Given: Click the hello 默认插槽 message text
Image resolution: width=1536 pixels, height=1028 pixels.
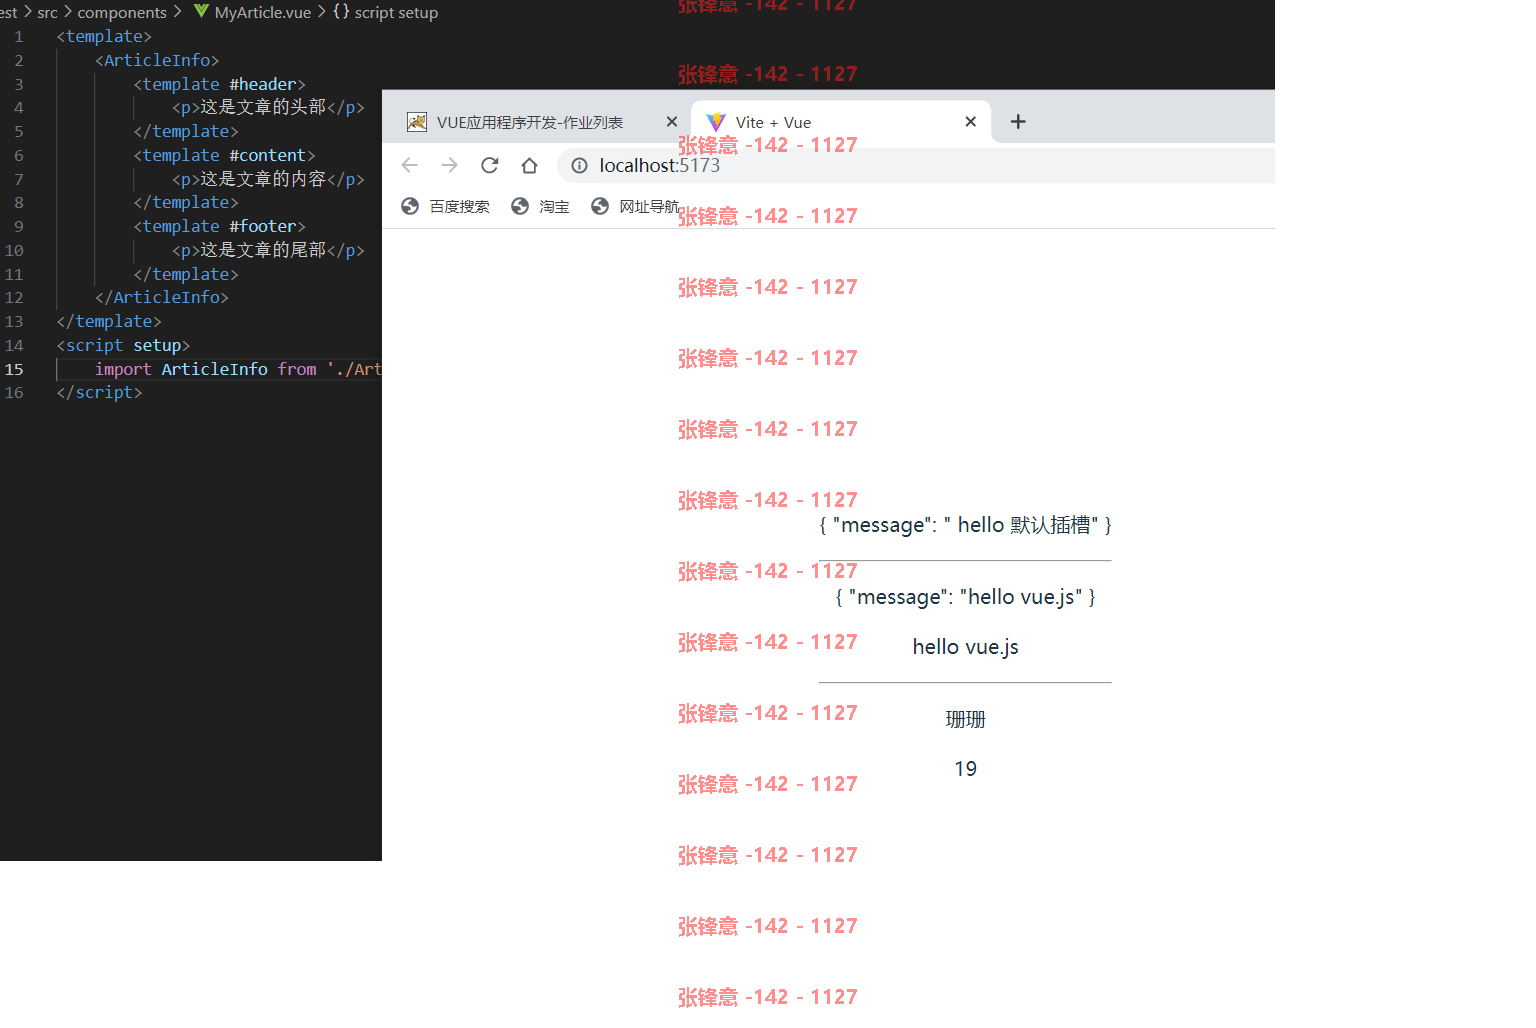Looking at the screenshot, I should point(965,525).
